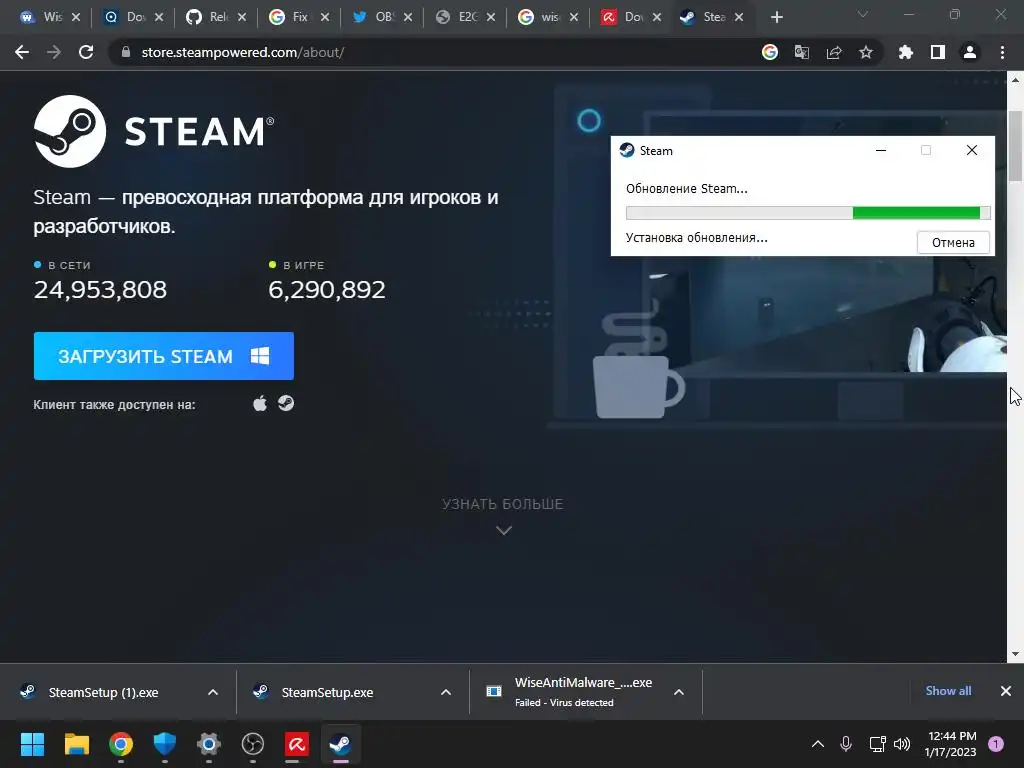The image size is (1024, 768).
Task: Toggle the browser side panel icon
Action: [x=938, y=52]
